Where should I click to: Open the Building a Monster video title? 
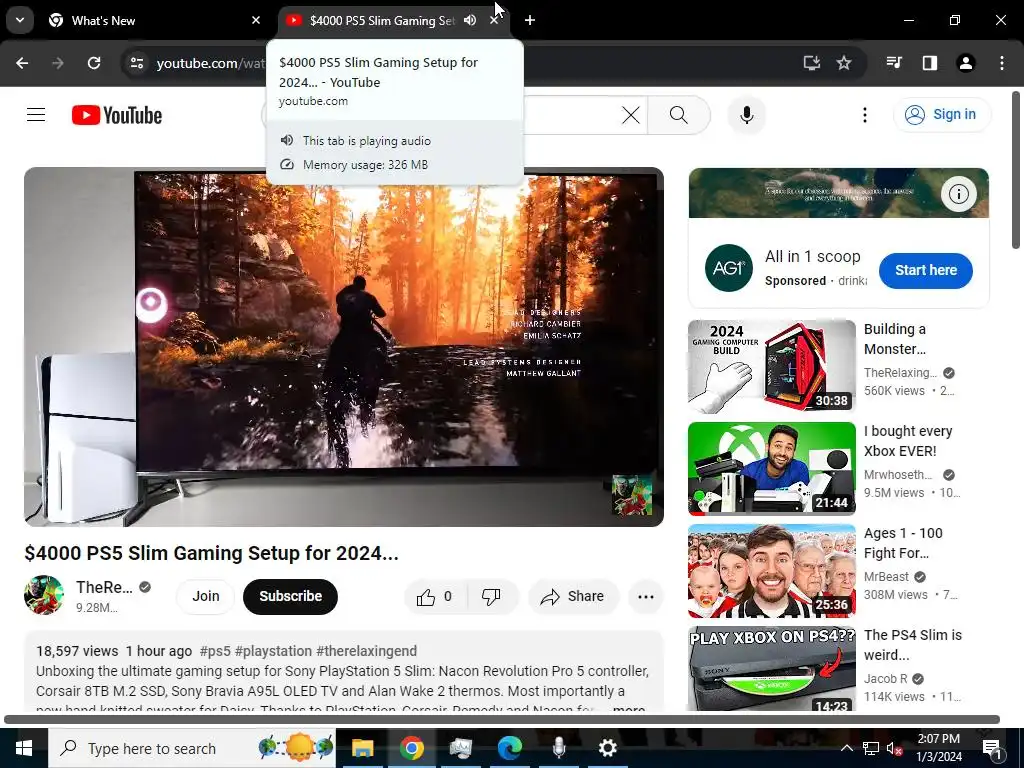pyautogui.click(x=895, y=339)
